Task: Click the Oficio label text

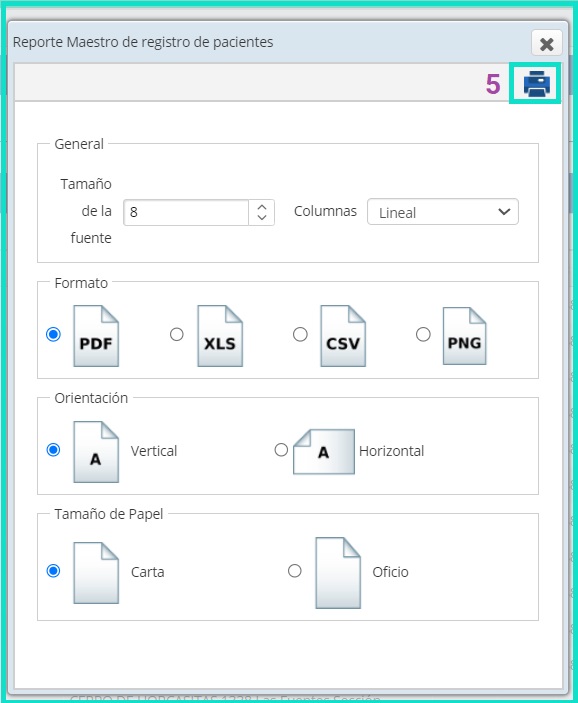Action: pos(390,572)
